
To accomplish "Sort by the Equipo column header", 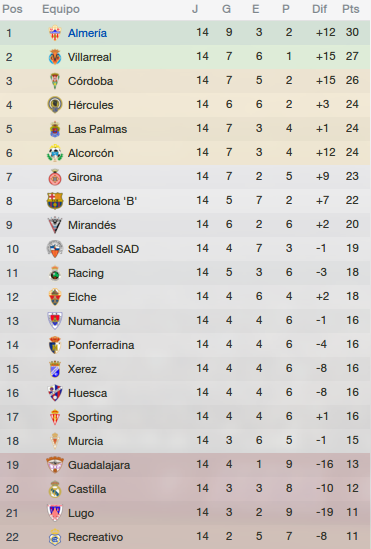I will pyautogui.click(x=61, y=9).
